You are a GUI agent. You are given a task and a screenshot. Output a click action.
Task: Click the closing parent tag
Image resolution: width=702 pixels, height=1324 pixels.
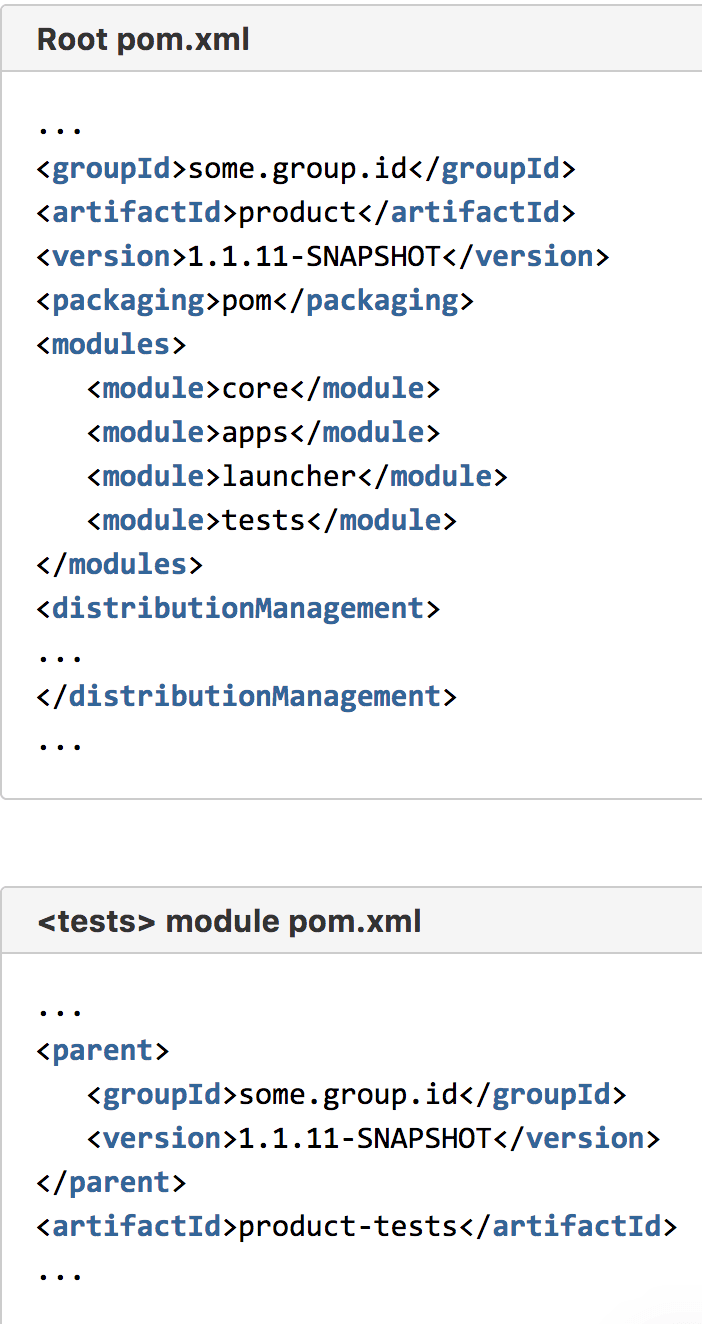pos(111,1183)
